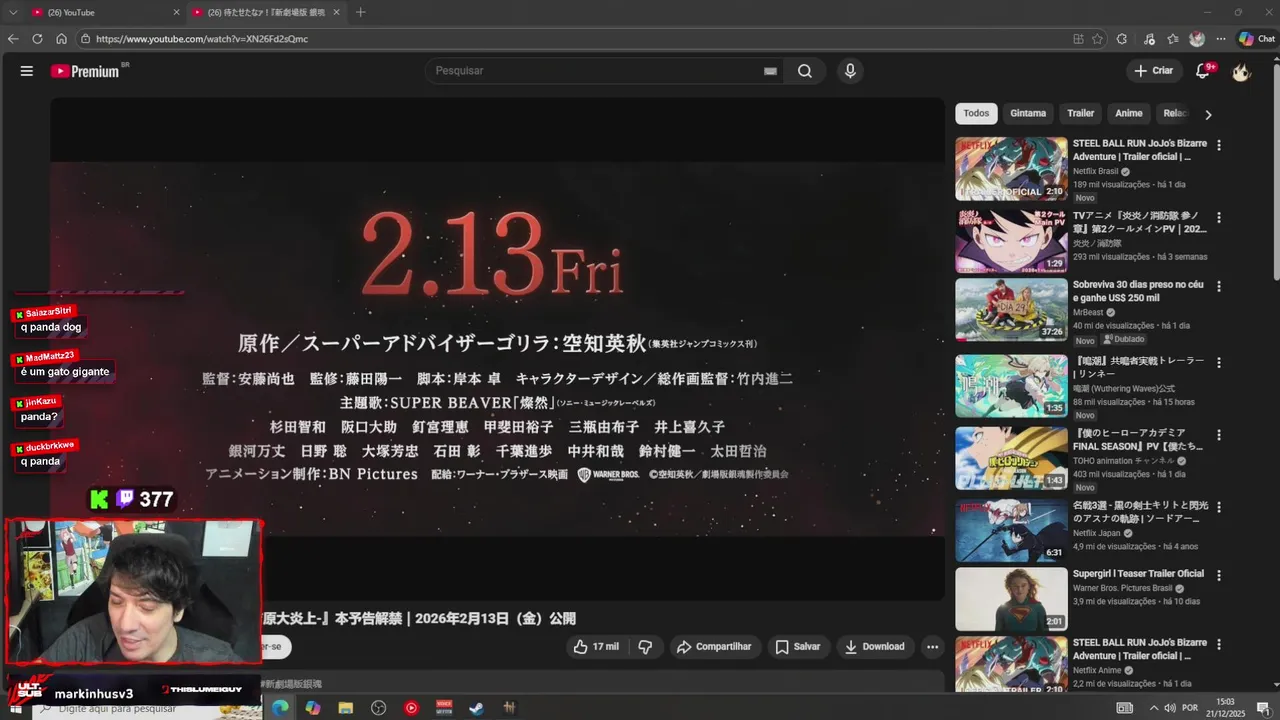Go back in browser
Viewport: 1280px width, 720px height.
pyautogui.click(x=13, y=39)
